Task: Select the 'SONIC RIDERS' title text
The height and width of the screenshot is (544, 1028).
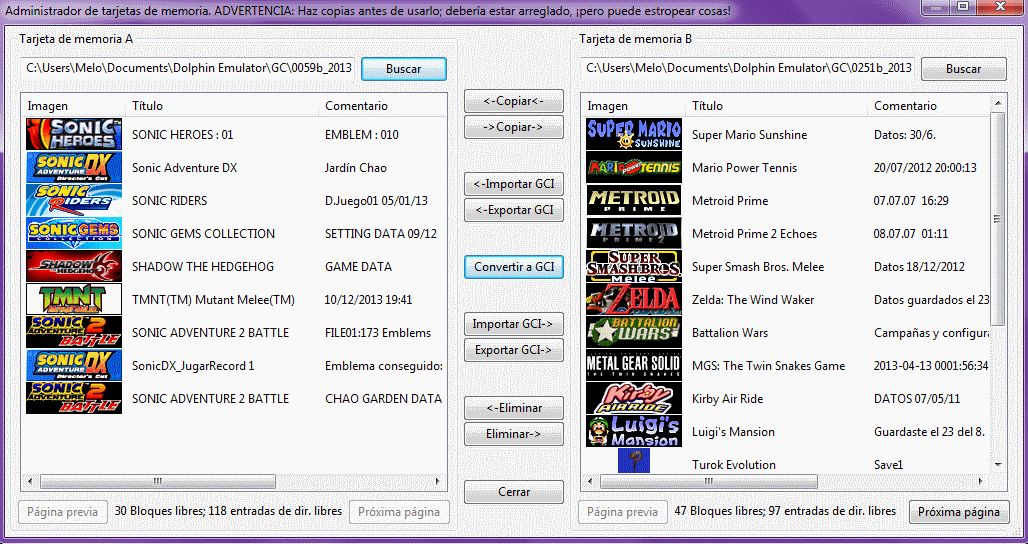Action: point(169,201)
